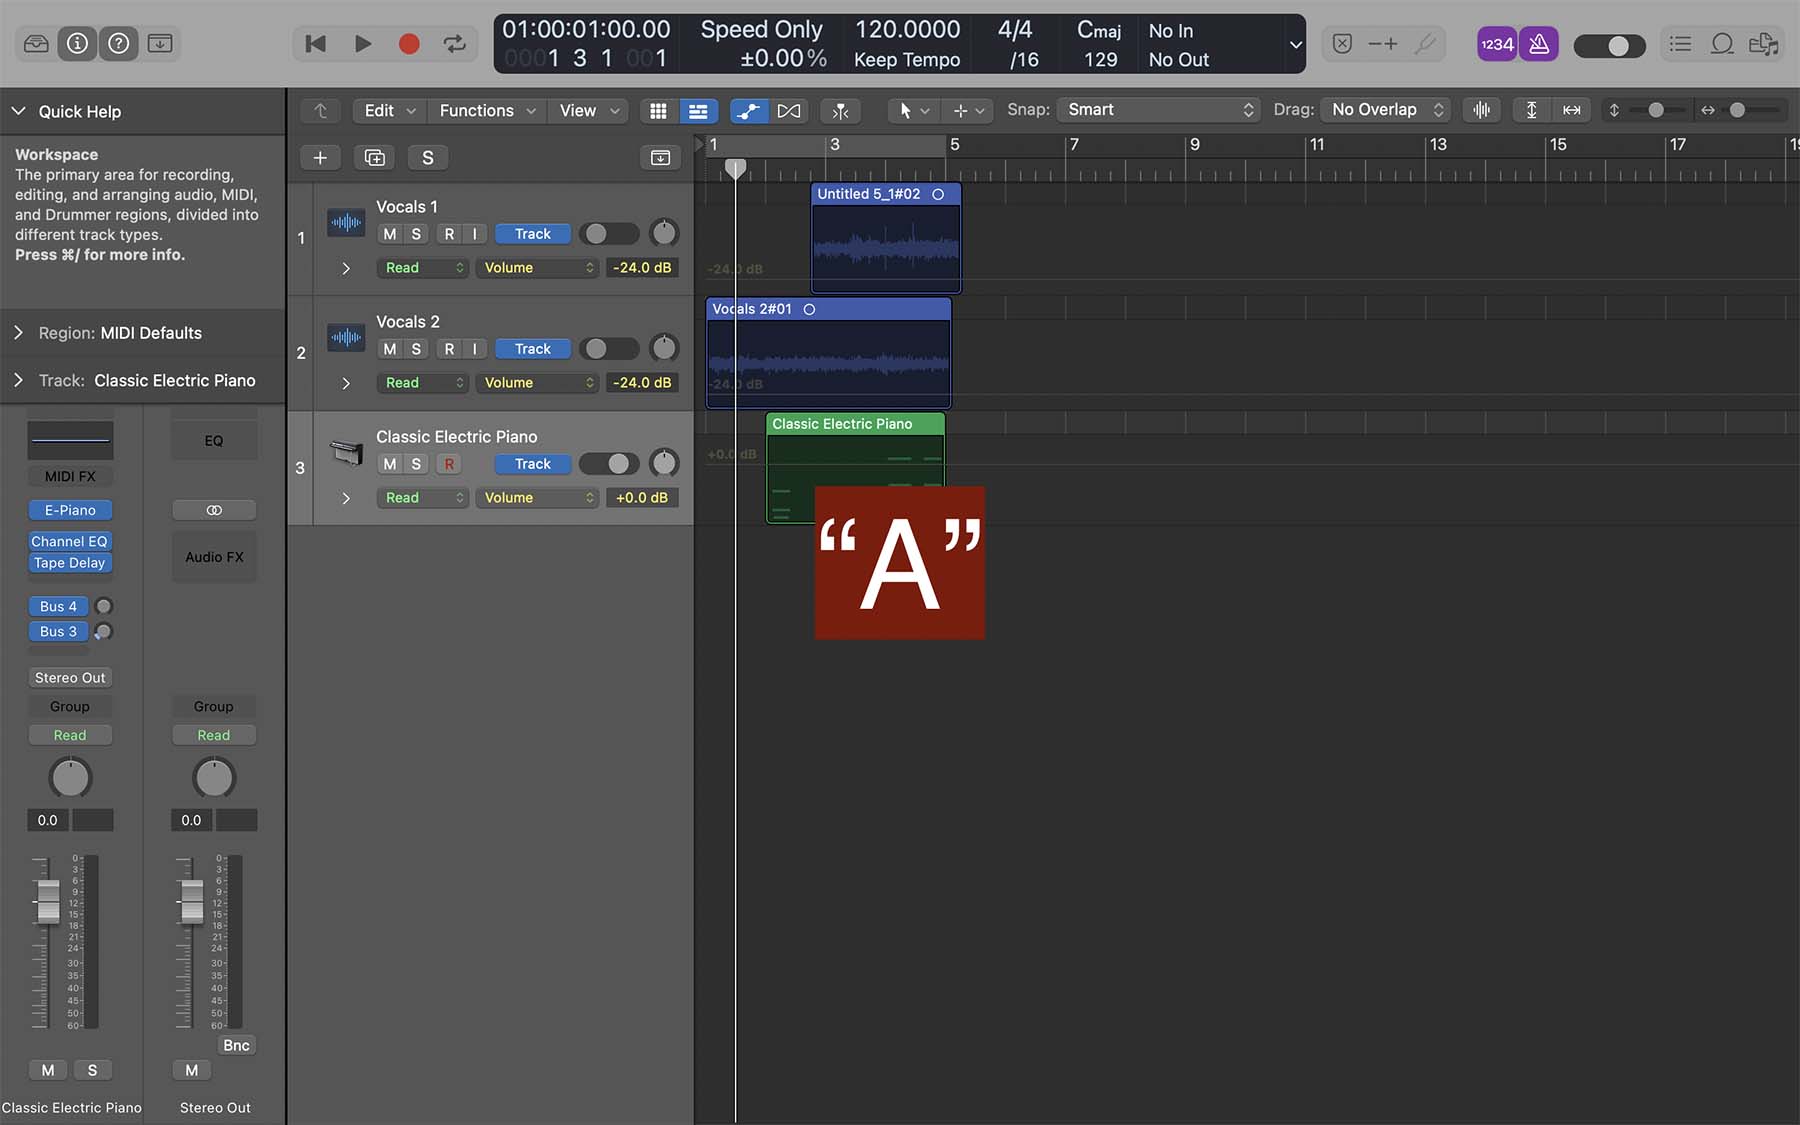Toggle Cycle mode button
1800x1125 pixels.
pos(454,44)
